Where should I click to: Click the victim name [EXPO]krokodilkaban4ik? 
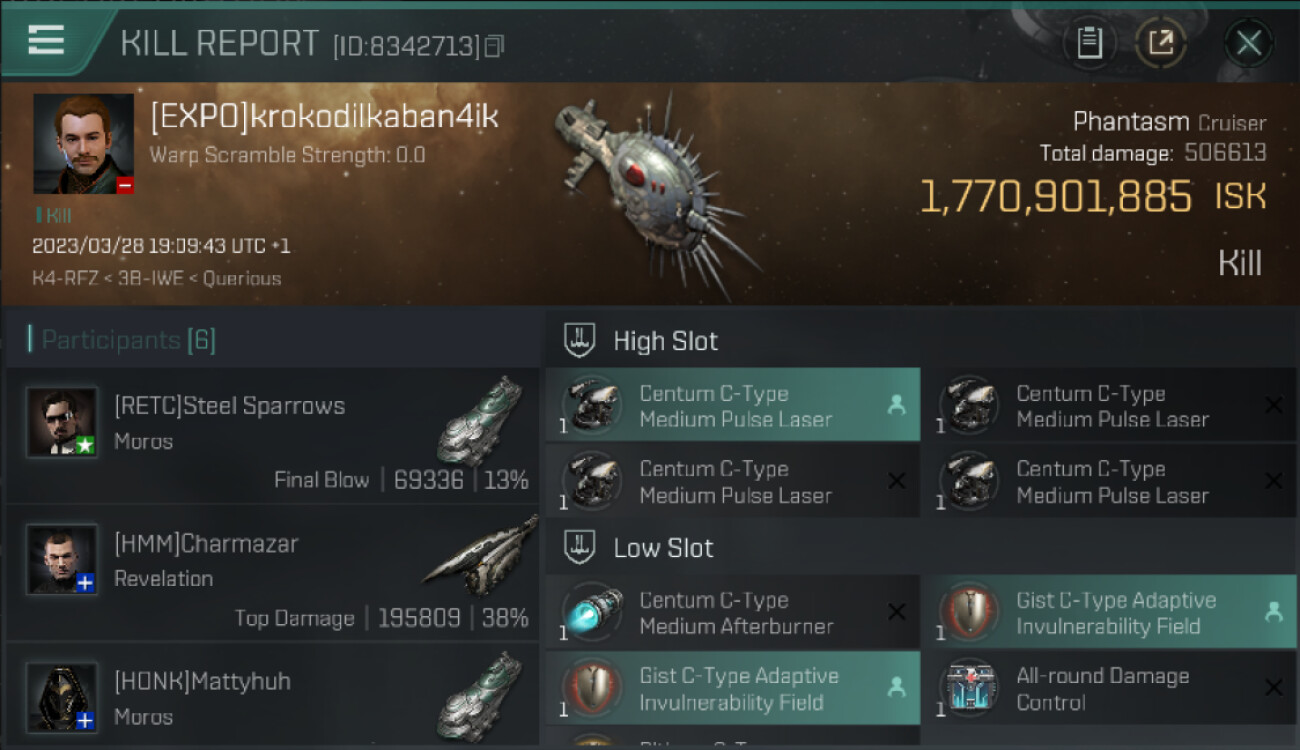coord(324,116)
